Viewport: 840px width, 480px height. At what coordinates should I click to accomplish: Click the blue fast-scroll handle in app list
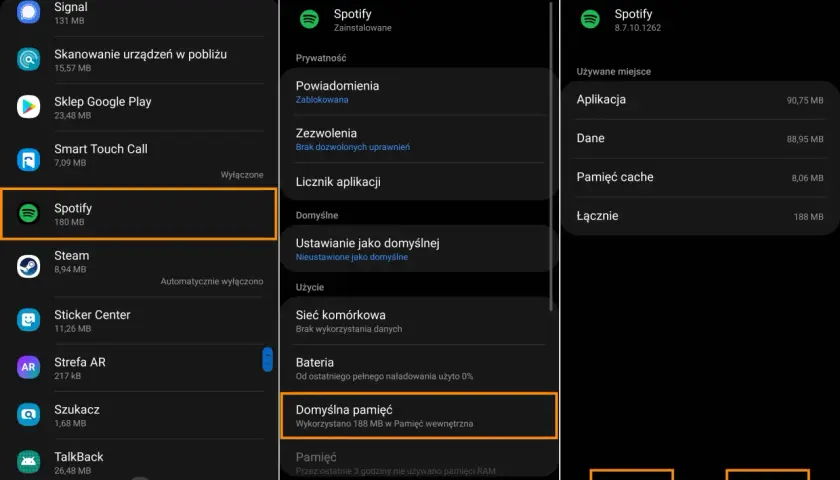click(x=267, y=359)
